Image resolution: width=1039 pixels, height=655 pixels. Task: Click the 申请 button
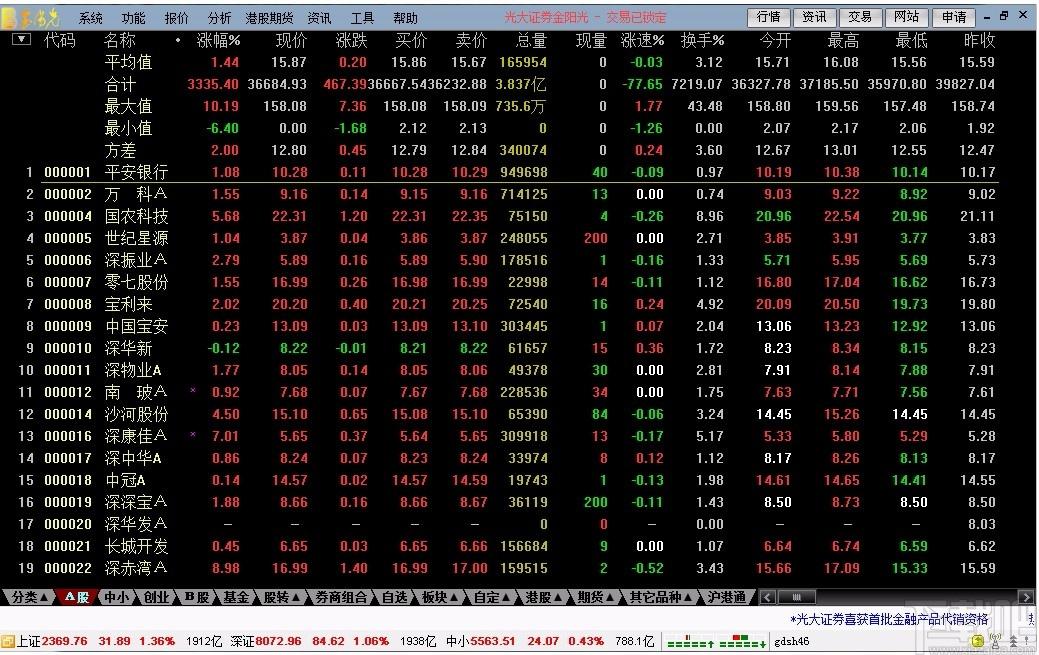tap(954, 17)
